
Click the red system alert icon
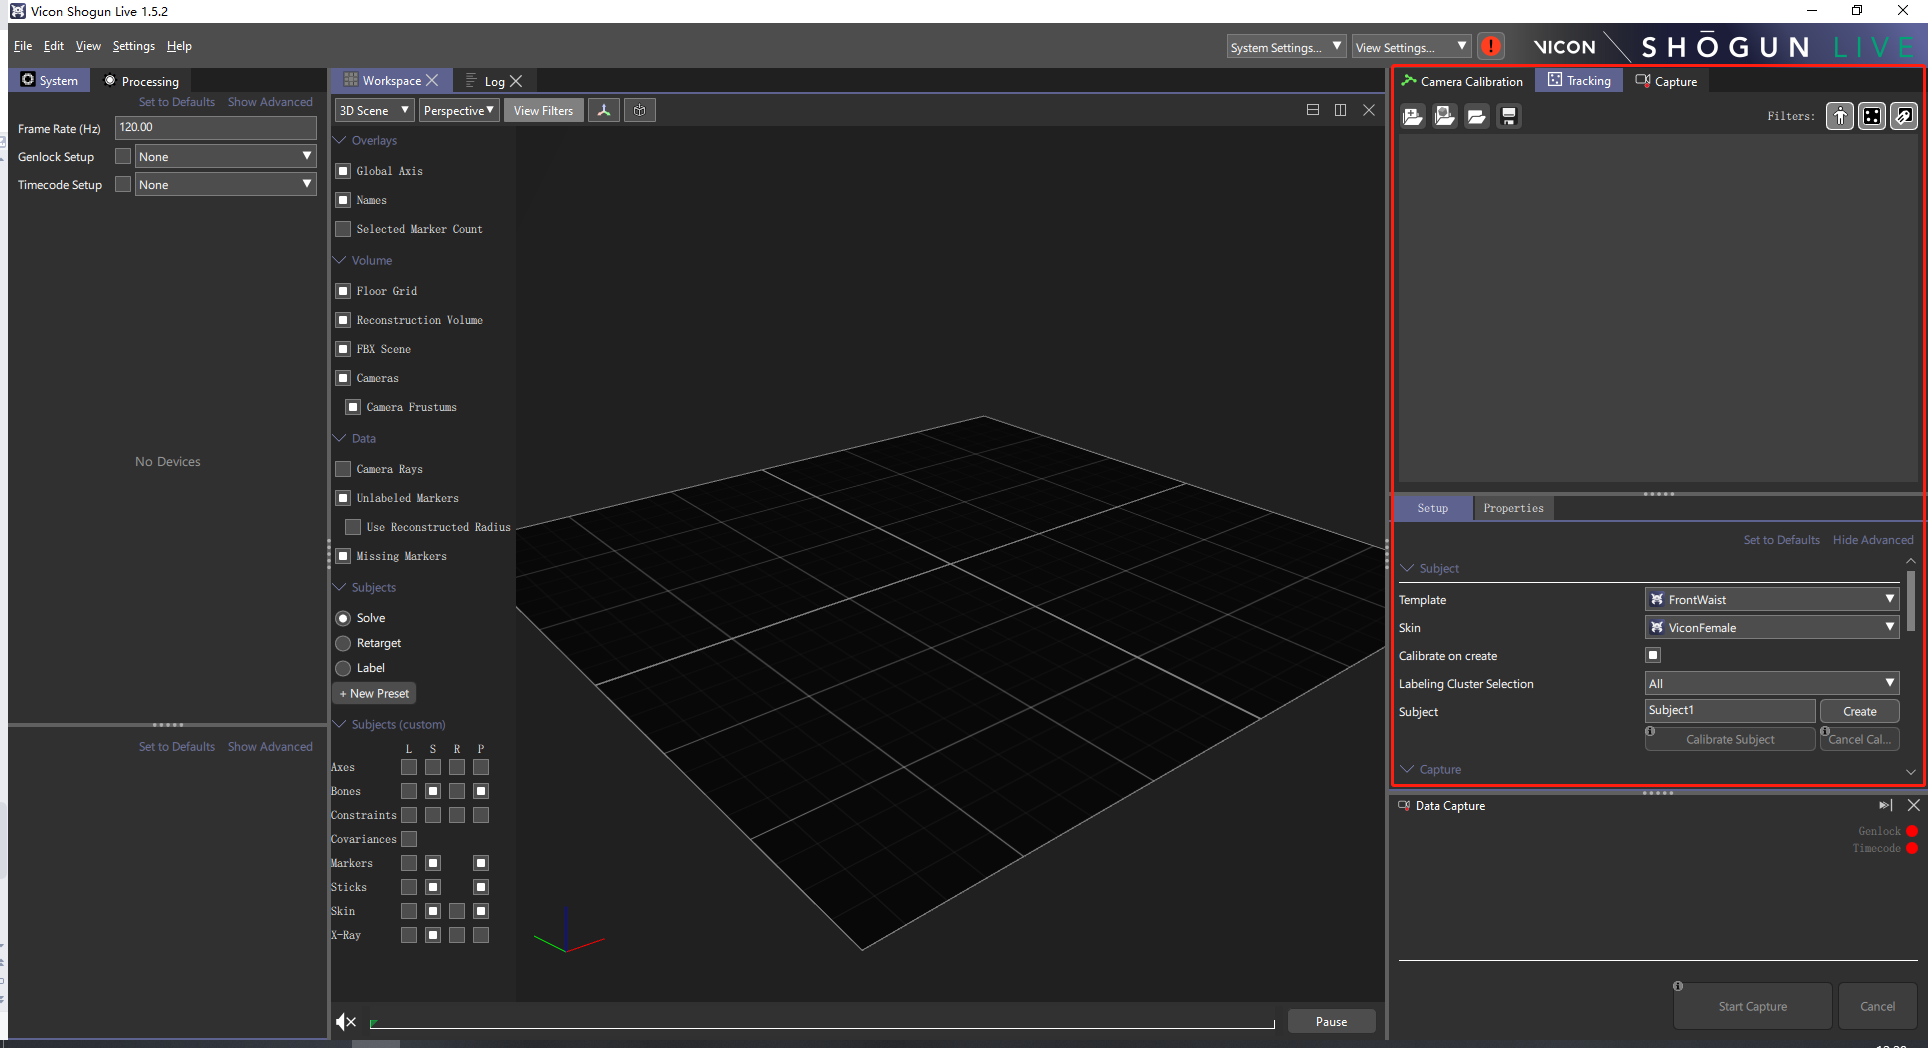(1490, 47)
